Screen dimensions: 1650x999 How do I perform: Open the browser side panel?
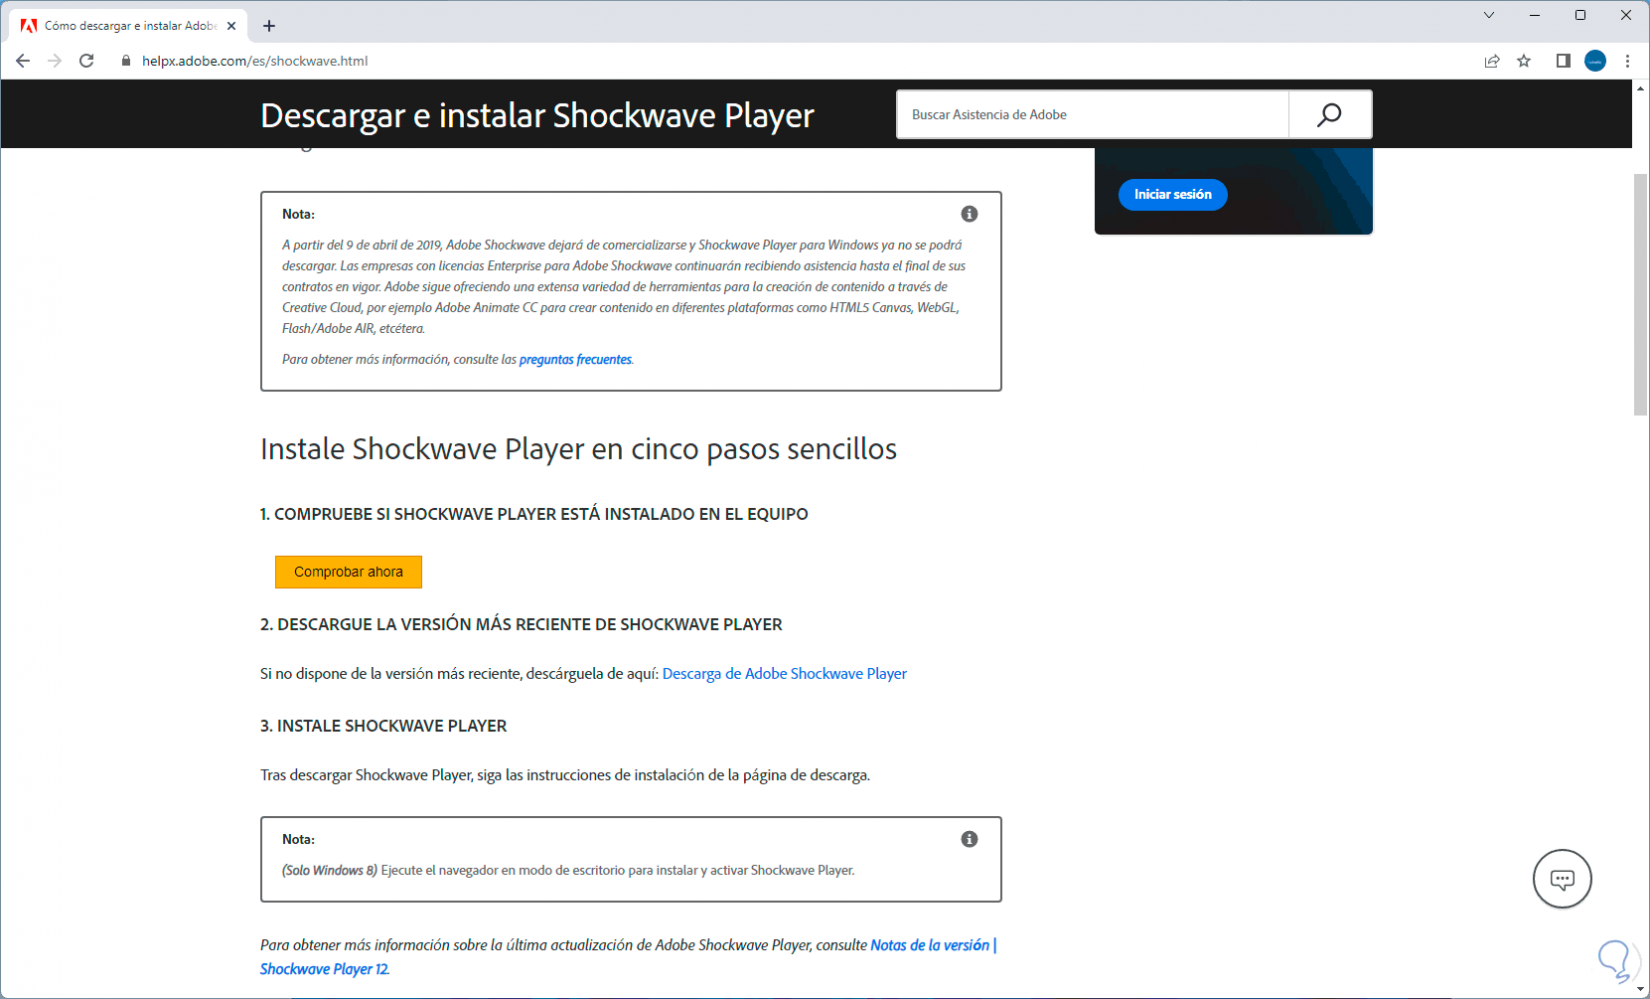[x=1563, y=61]
